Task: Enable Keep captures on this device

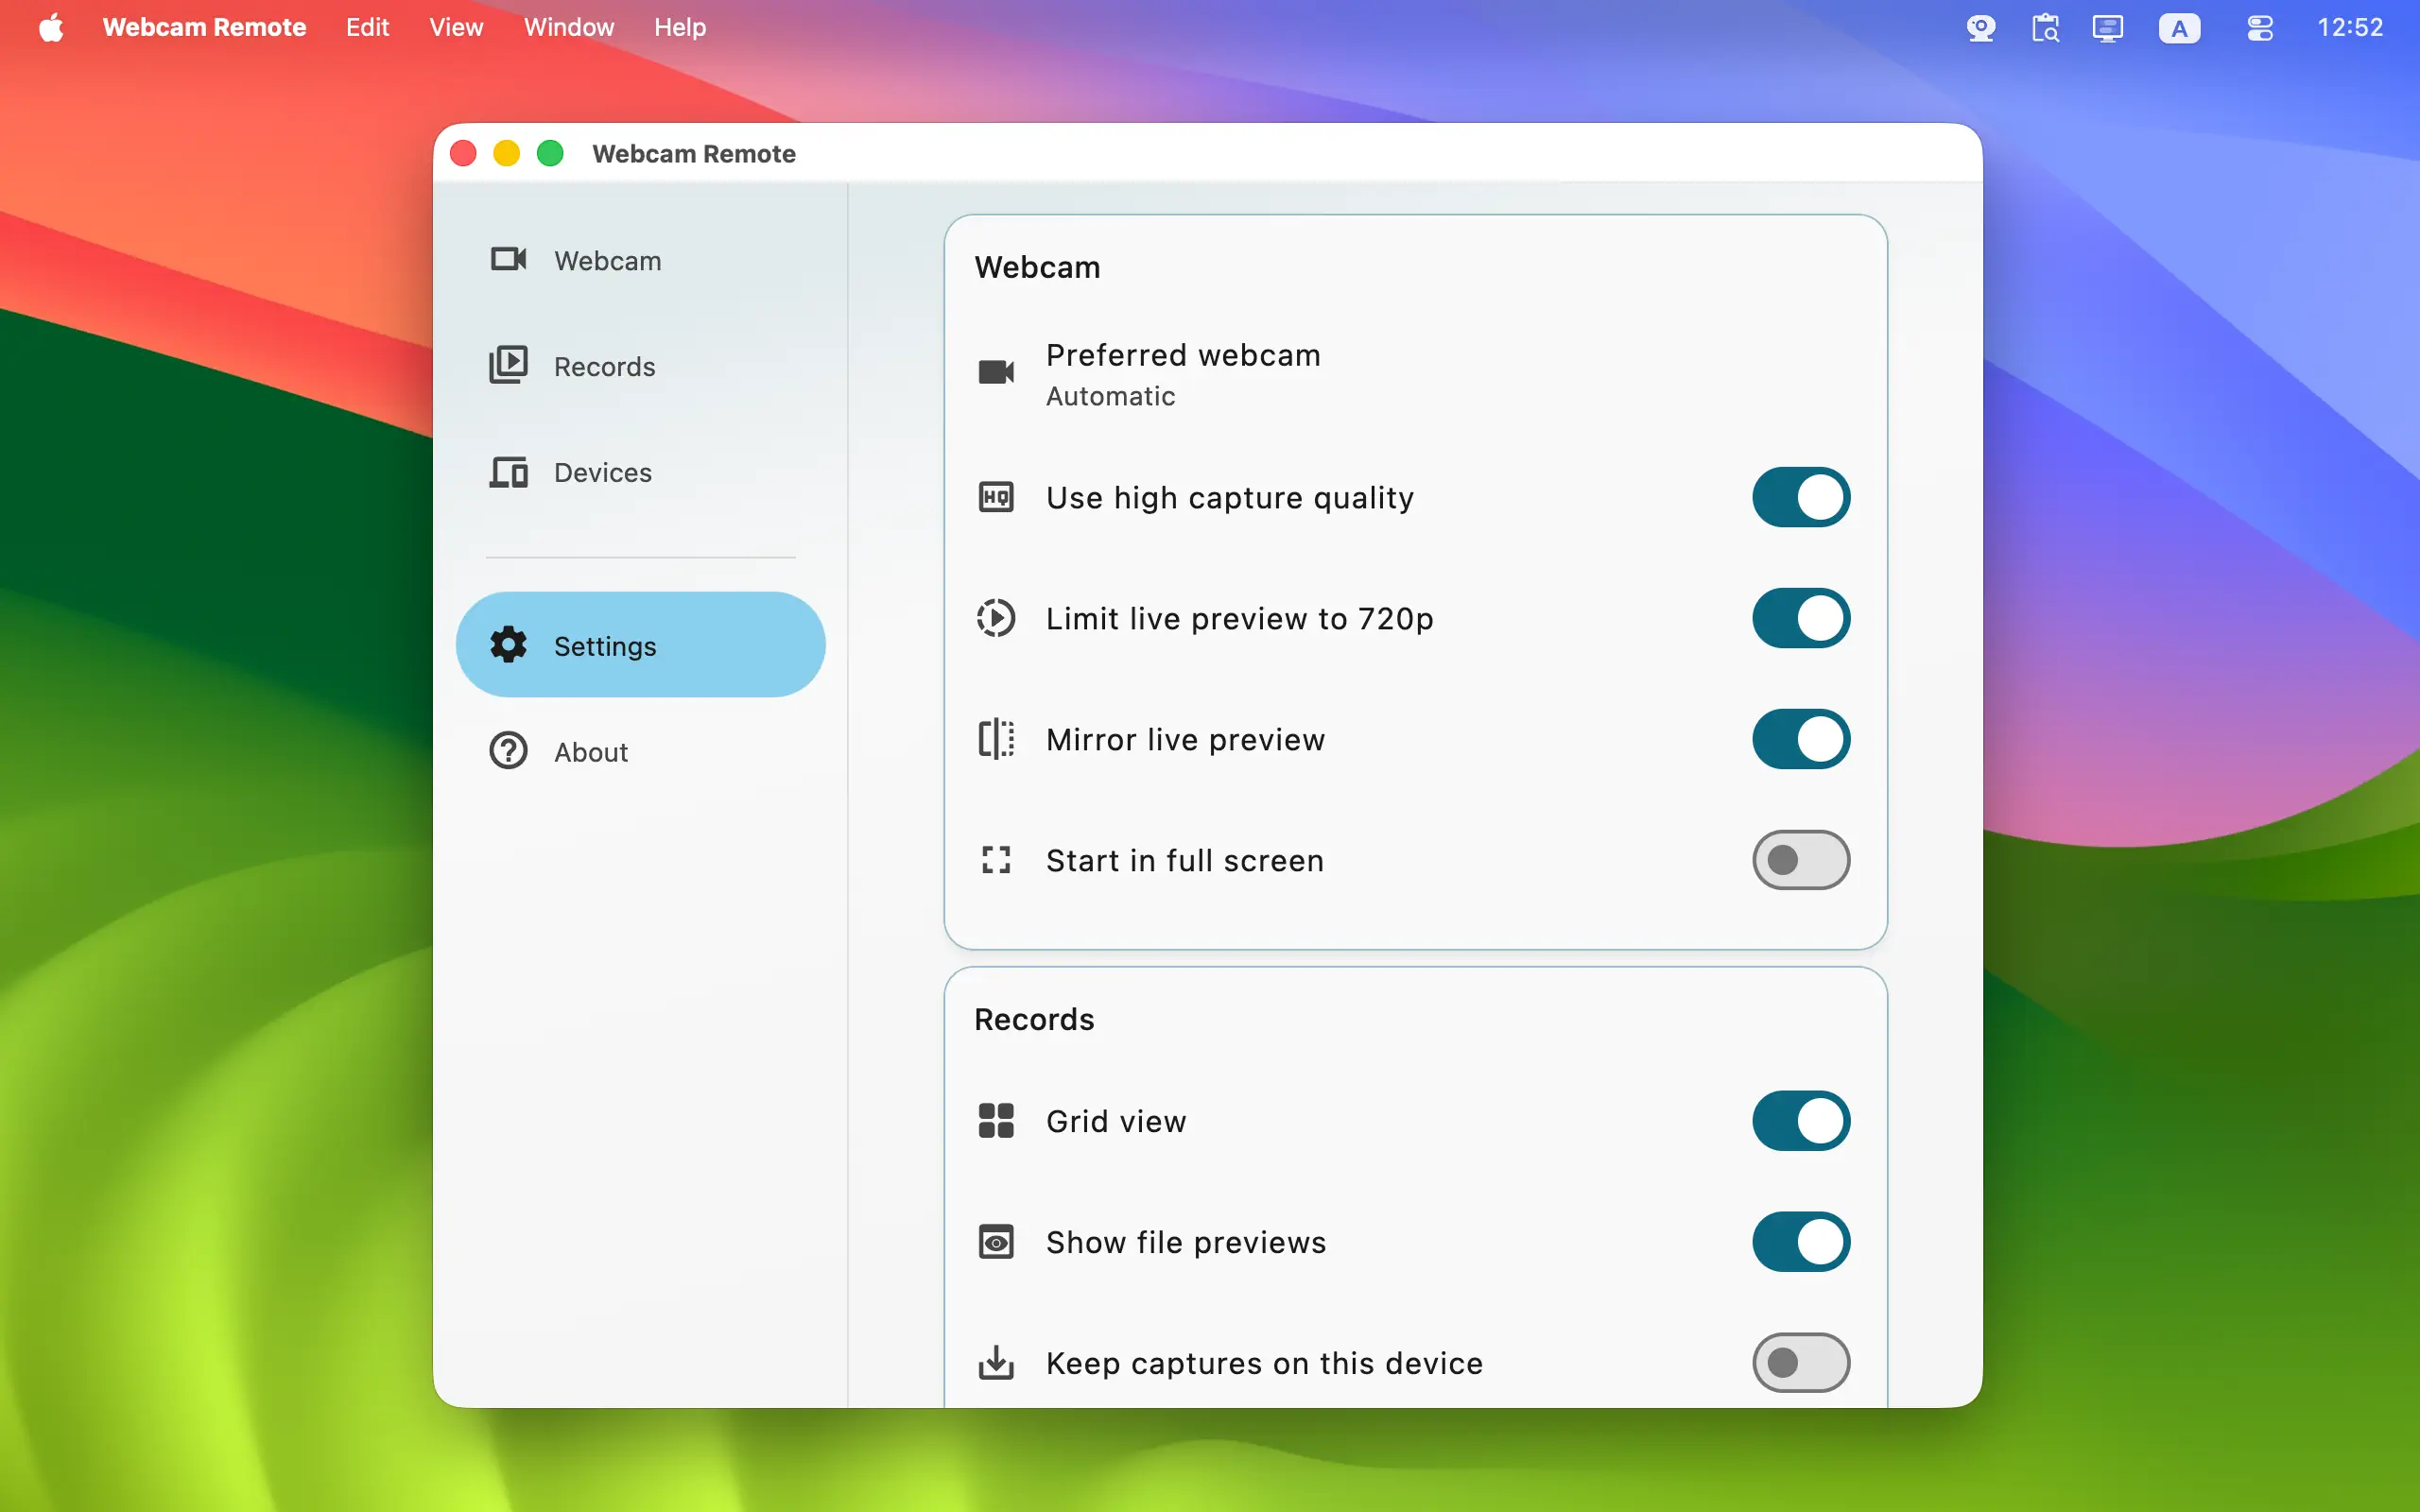Action: (x=1801, y=1363)
